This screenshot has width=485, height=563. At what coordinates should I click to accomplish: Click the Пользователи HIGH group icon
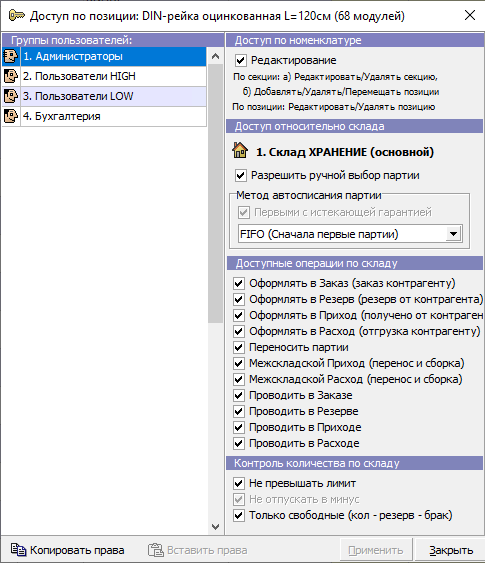[x=11, y=76]
